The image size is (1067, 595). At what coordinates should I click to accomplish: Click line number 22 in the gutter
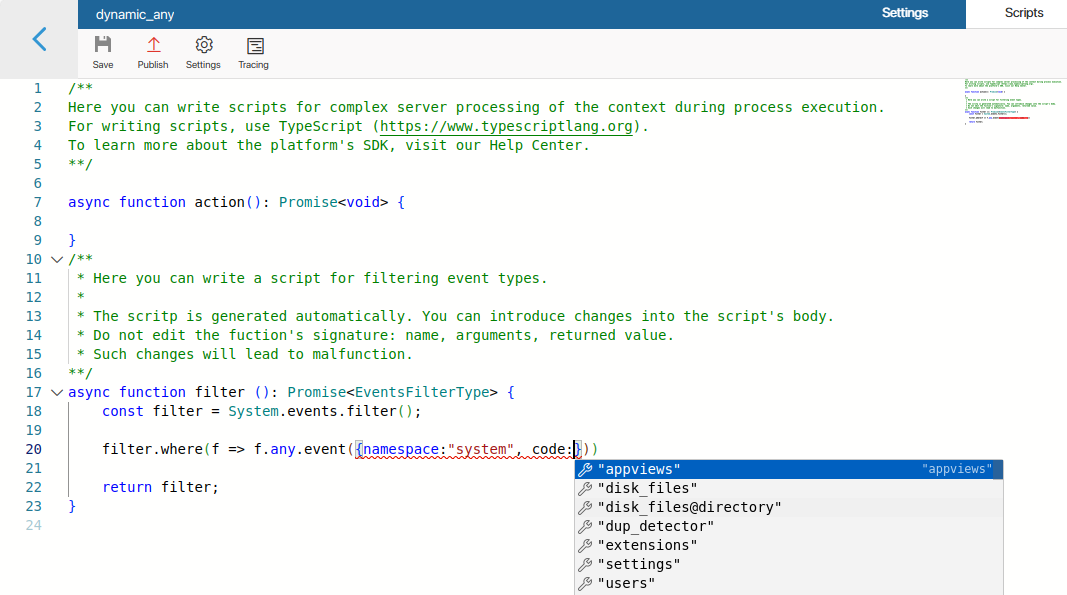pyautogui.click(x=33, y=487)
